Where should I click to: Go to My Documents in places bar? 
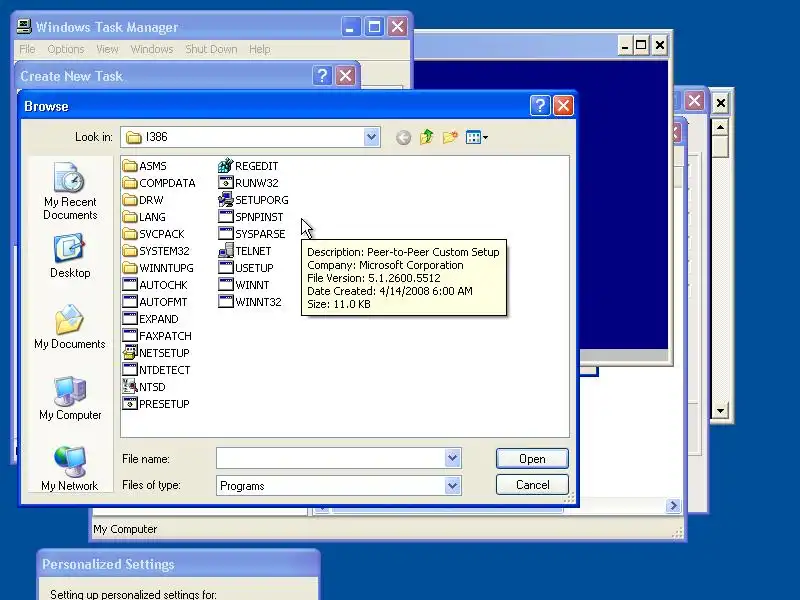point(70,327)
